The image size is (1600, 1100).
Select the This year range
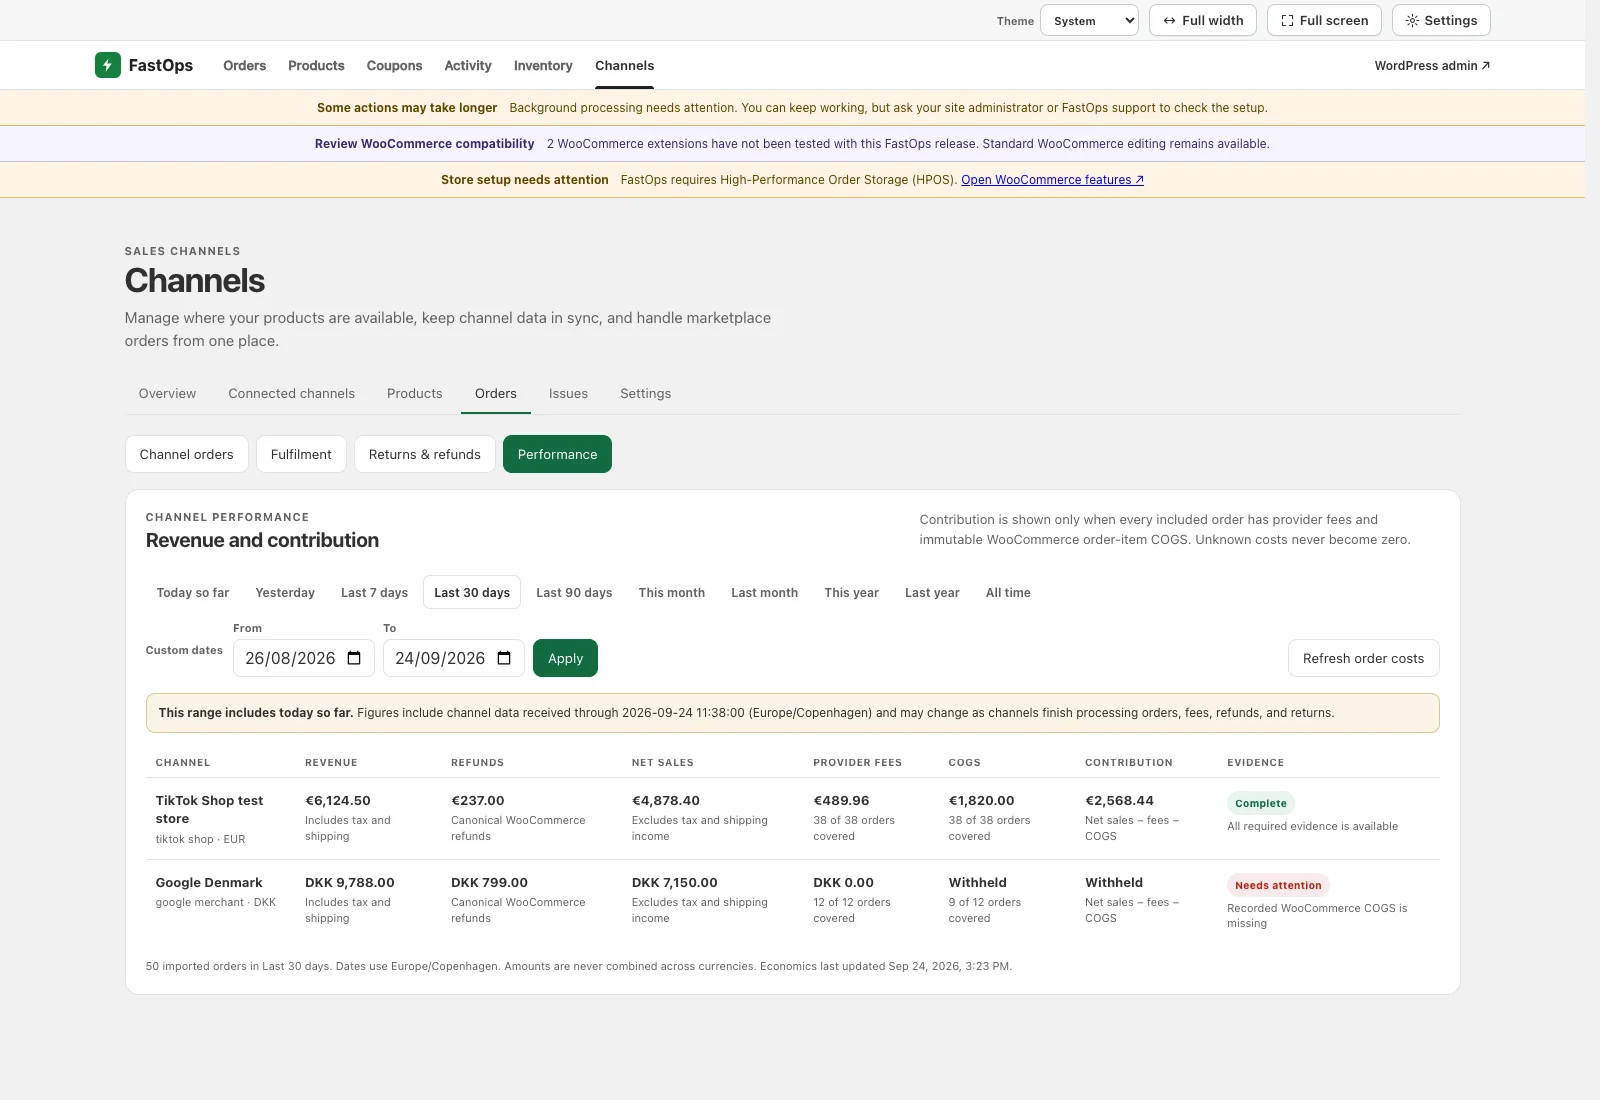click(851, 593)
